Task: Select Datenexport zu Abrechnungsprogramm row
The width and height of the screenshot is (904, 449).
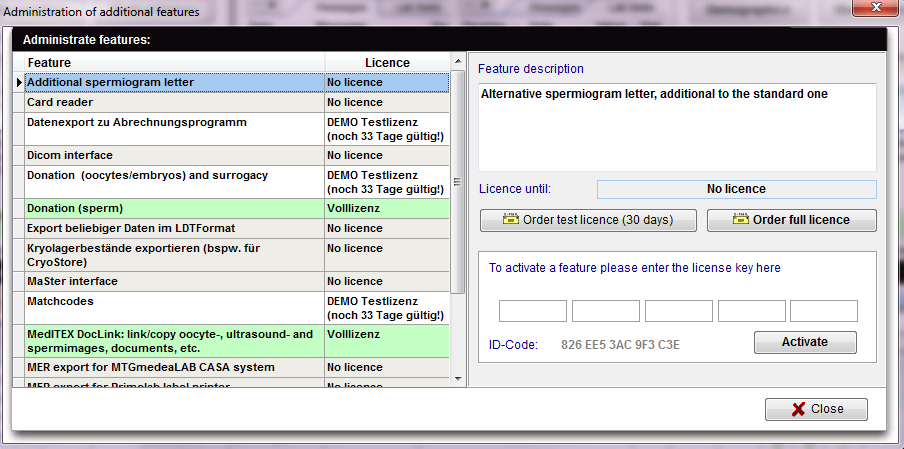Action: point(236,129)
